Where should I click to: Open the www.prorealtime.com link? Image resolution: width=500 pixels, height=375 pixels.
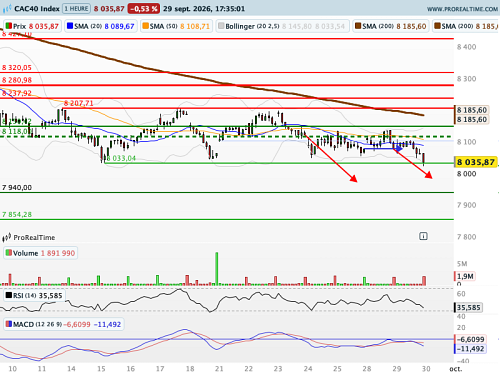tap(462, 9)
